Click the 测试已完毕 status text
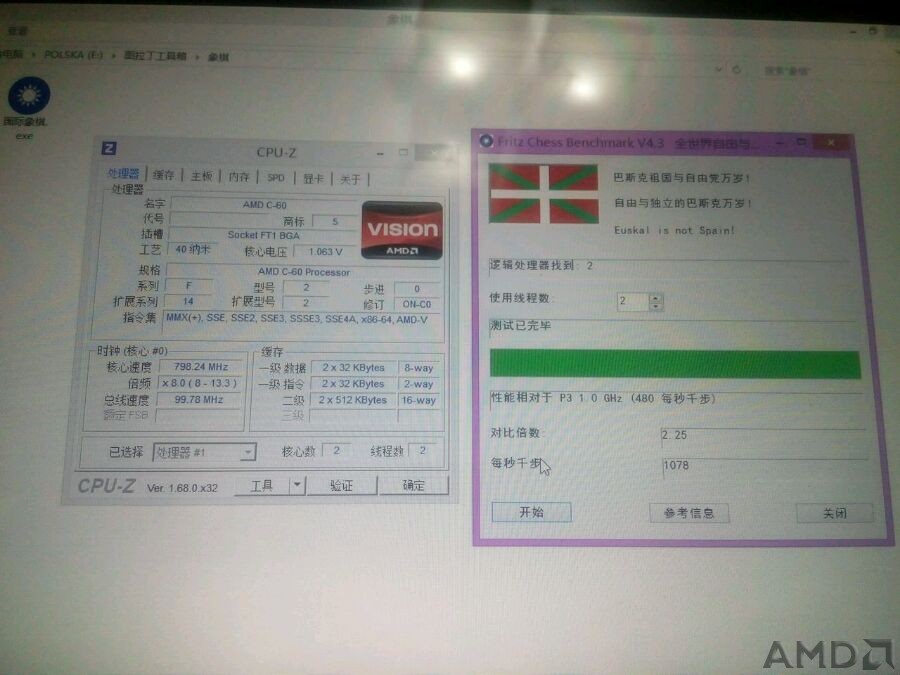This screenshot has width=900, height=675. click(x=521, y=326)
